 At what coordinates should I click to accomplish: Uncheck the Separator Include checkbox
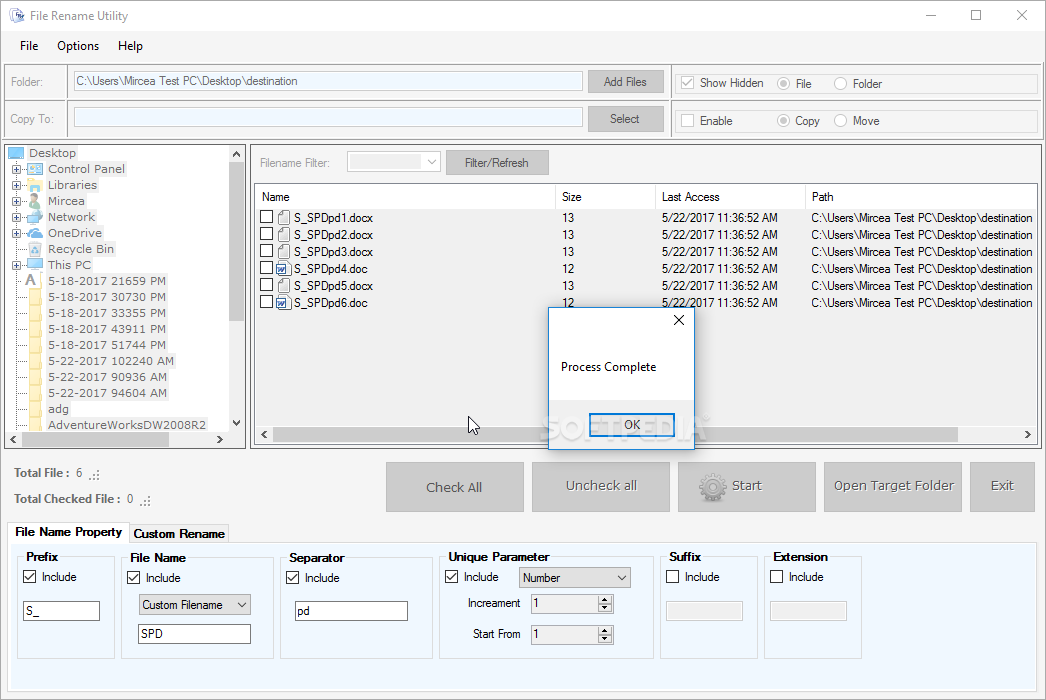292,577
